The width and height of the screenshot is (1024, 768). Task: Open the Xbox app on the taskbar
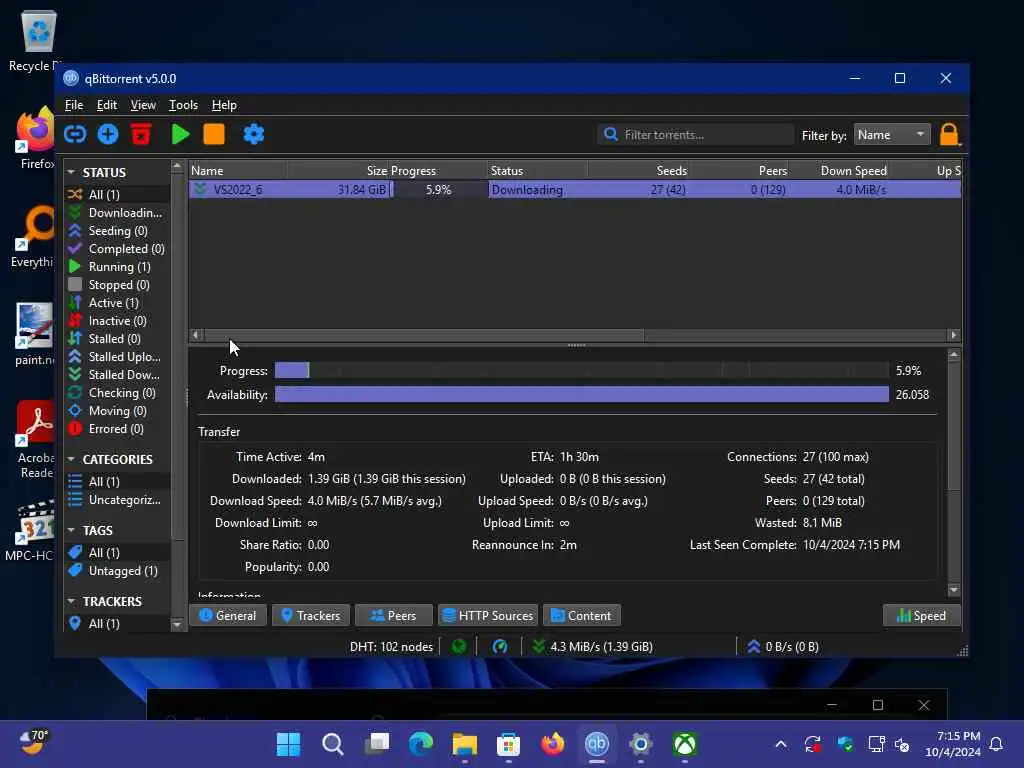(x=684, y=744)
